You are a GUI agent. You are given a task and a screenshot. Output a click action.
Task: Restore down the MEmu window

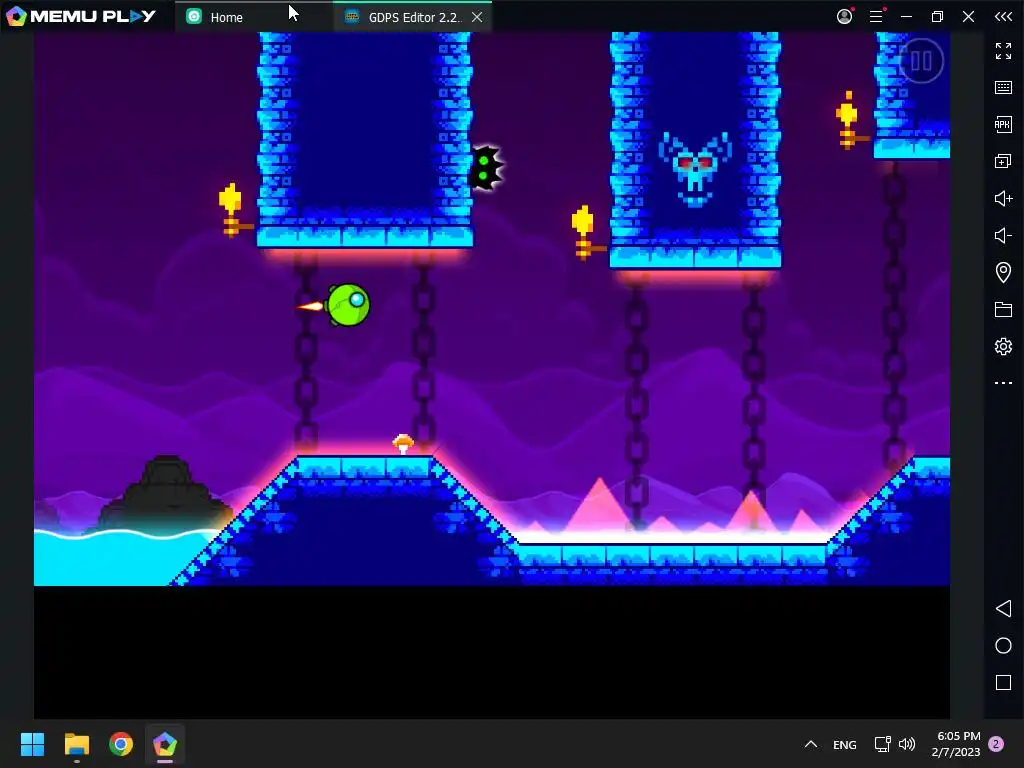[937, 16]
